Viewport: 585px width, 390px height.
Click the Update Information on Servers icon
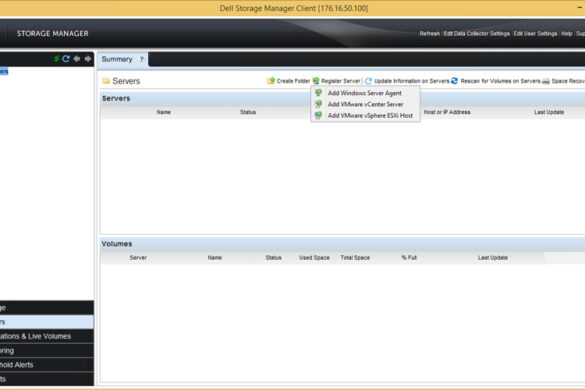(368, 81)
